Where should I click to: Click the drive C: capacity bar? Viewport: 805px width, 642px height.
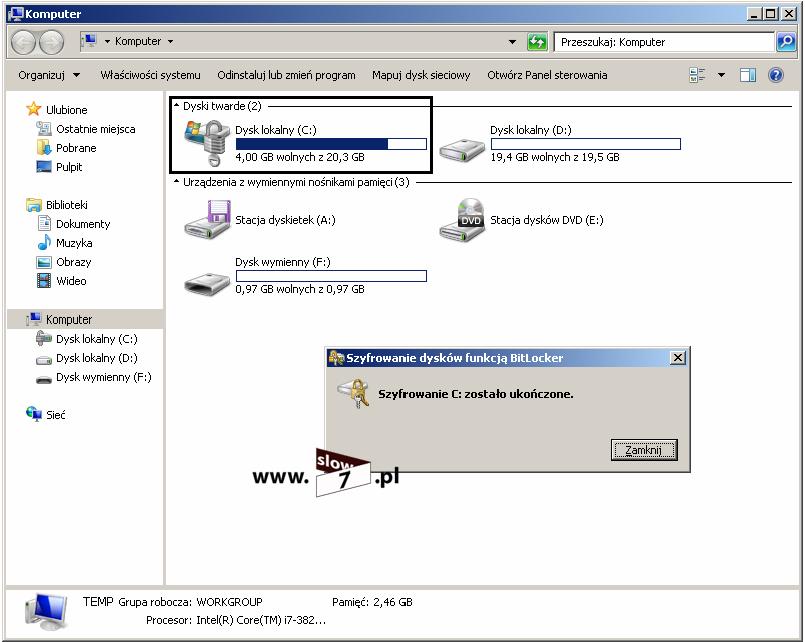(331, 144)
